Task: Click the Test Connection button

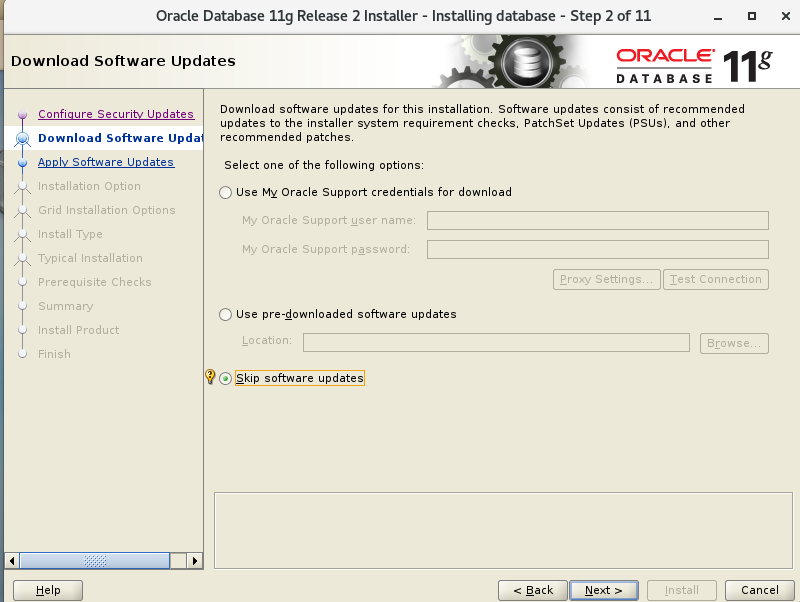Action: 715,279
